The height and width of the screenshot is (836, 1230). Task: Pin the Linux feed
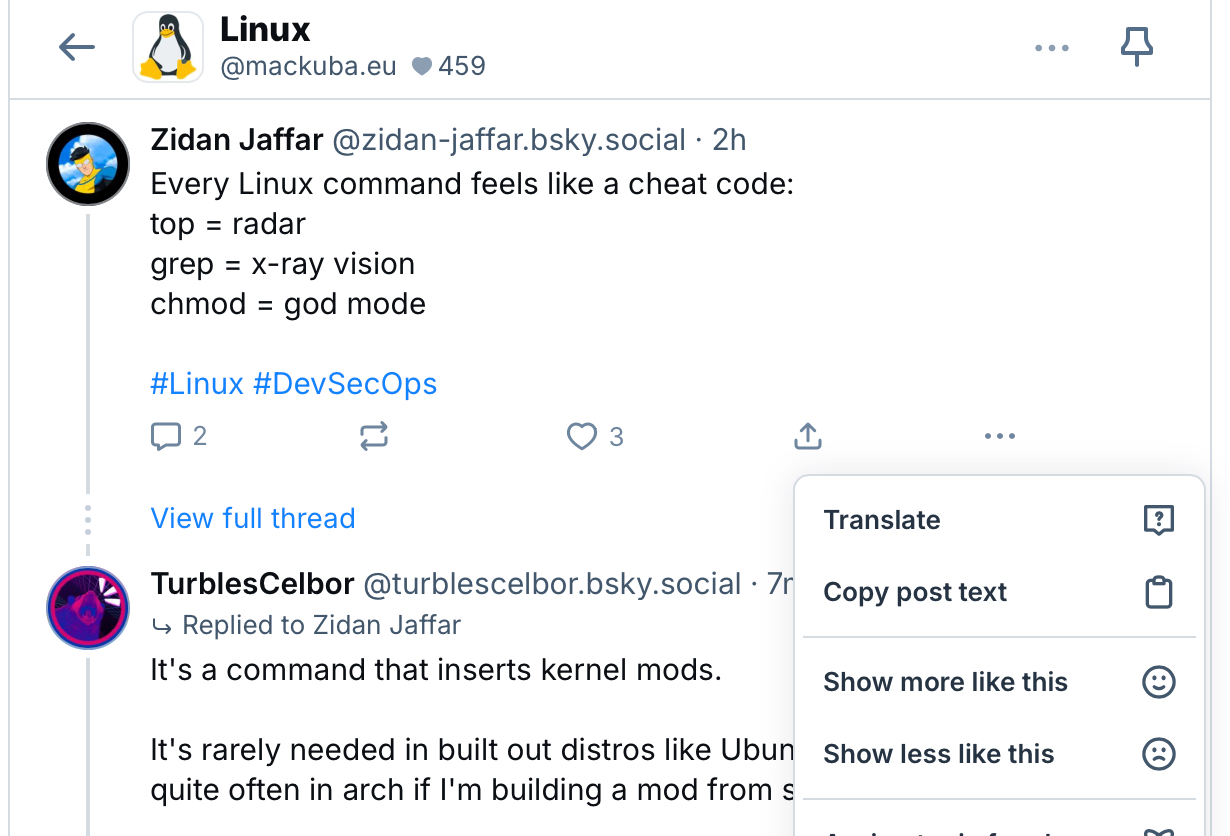click(1136, 47)
